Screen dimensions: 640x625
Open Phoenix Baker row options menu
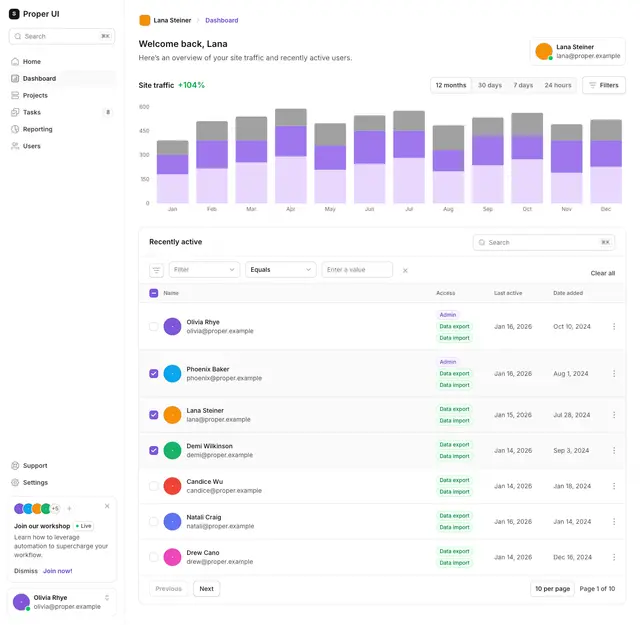pos(614,374)
